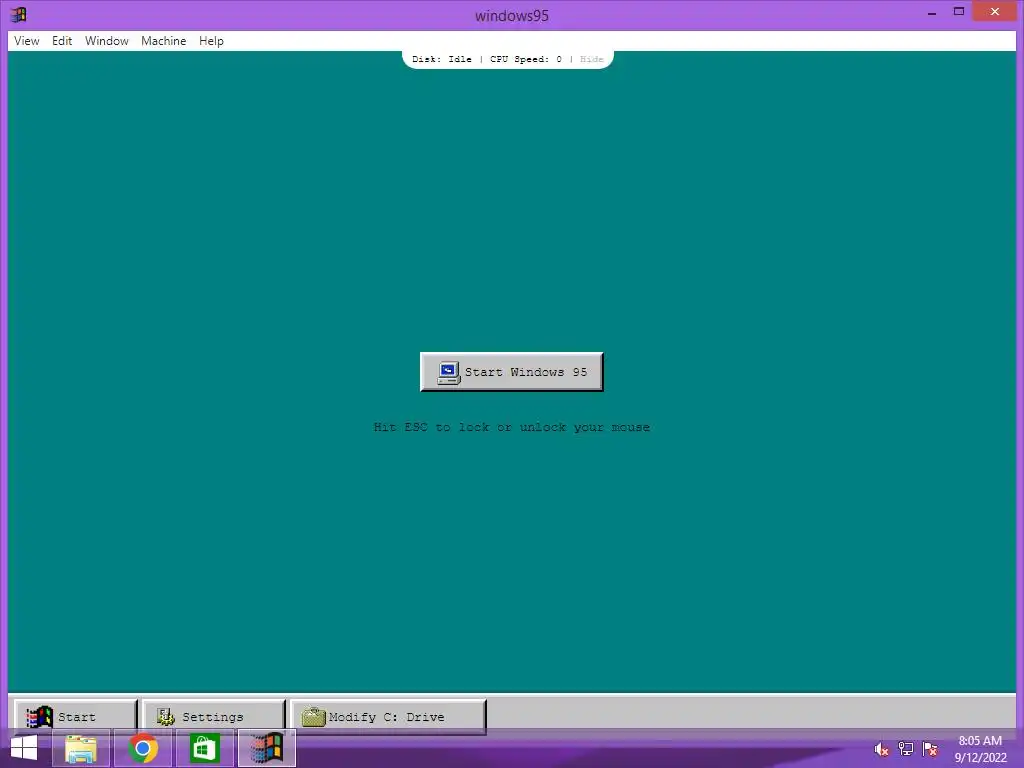The height and width of the screenshot is (768, 1024).
Task: Close the windows95 window
Action: (995, 11)
